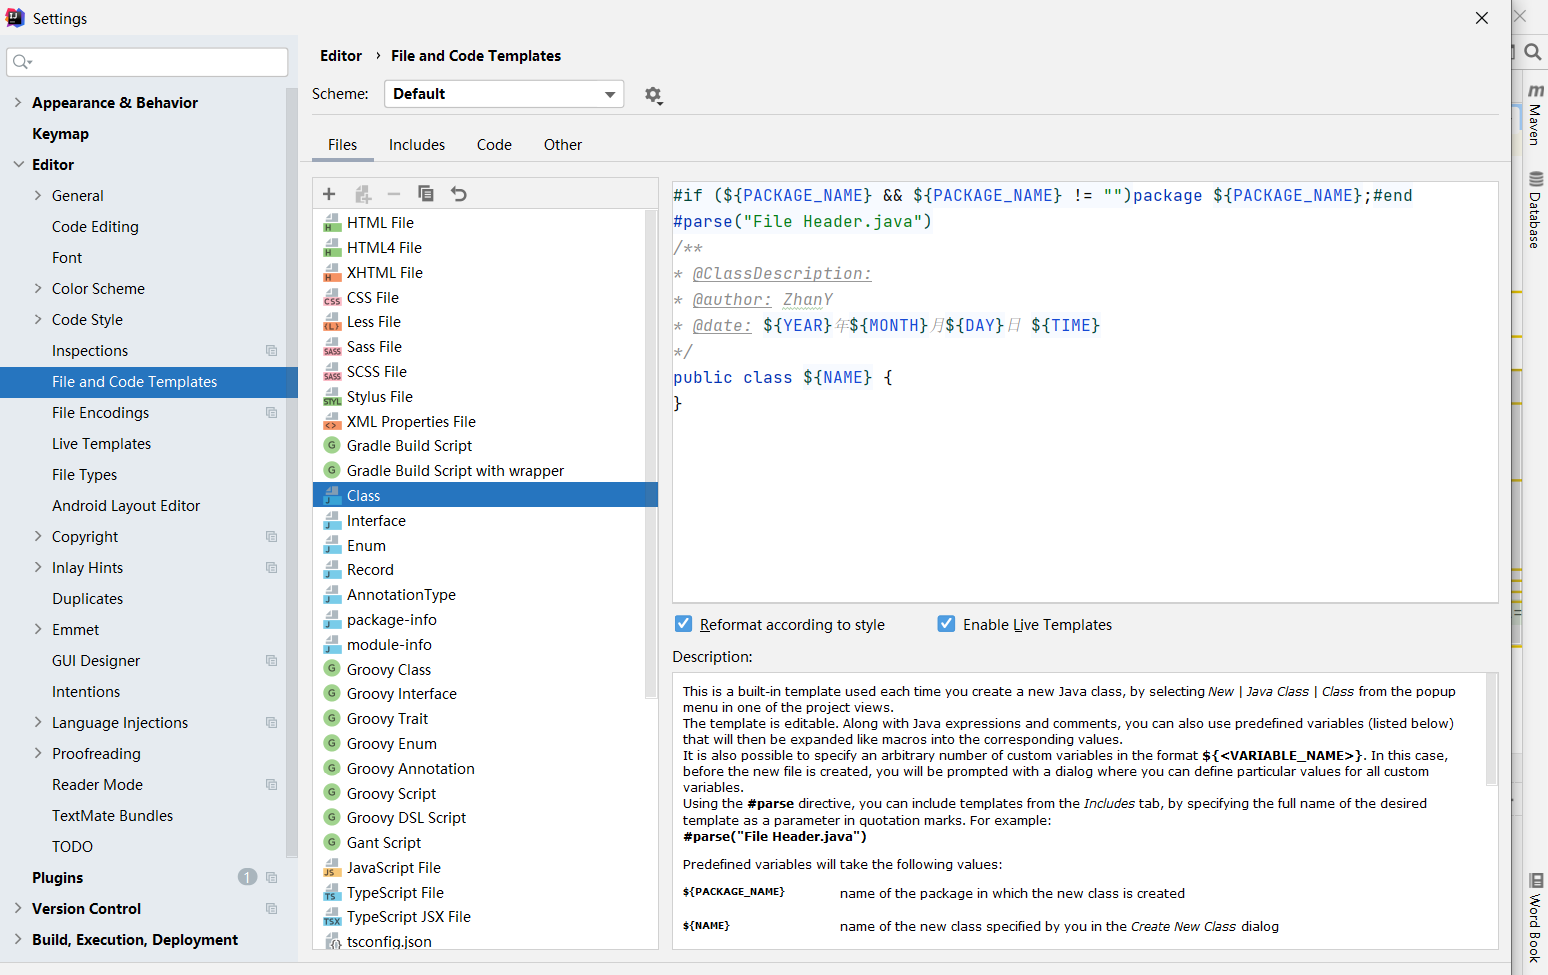Expand Appearance & Behavior section
Viewport: 1548px width, 975px height.
18,102
